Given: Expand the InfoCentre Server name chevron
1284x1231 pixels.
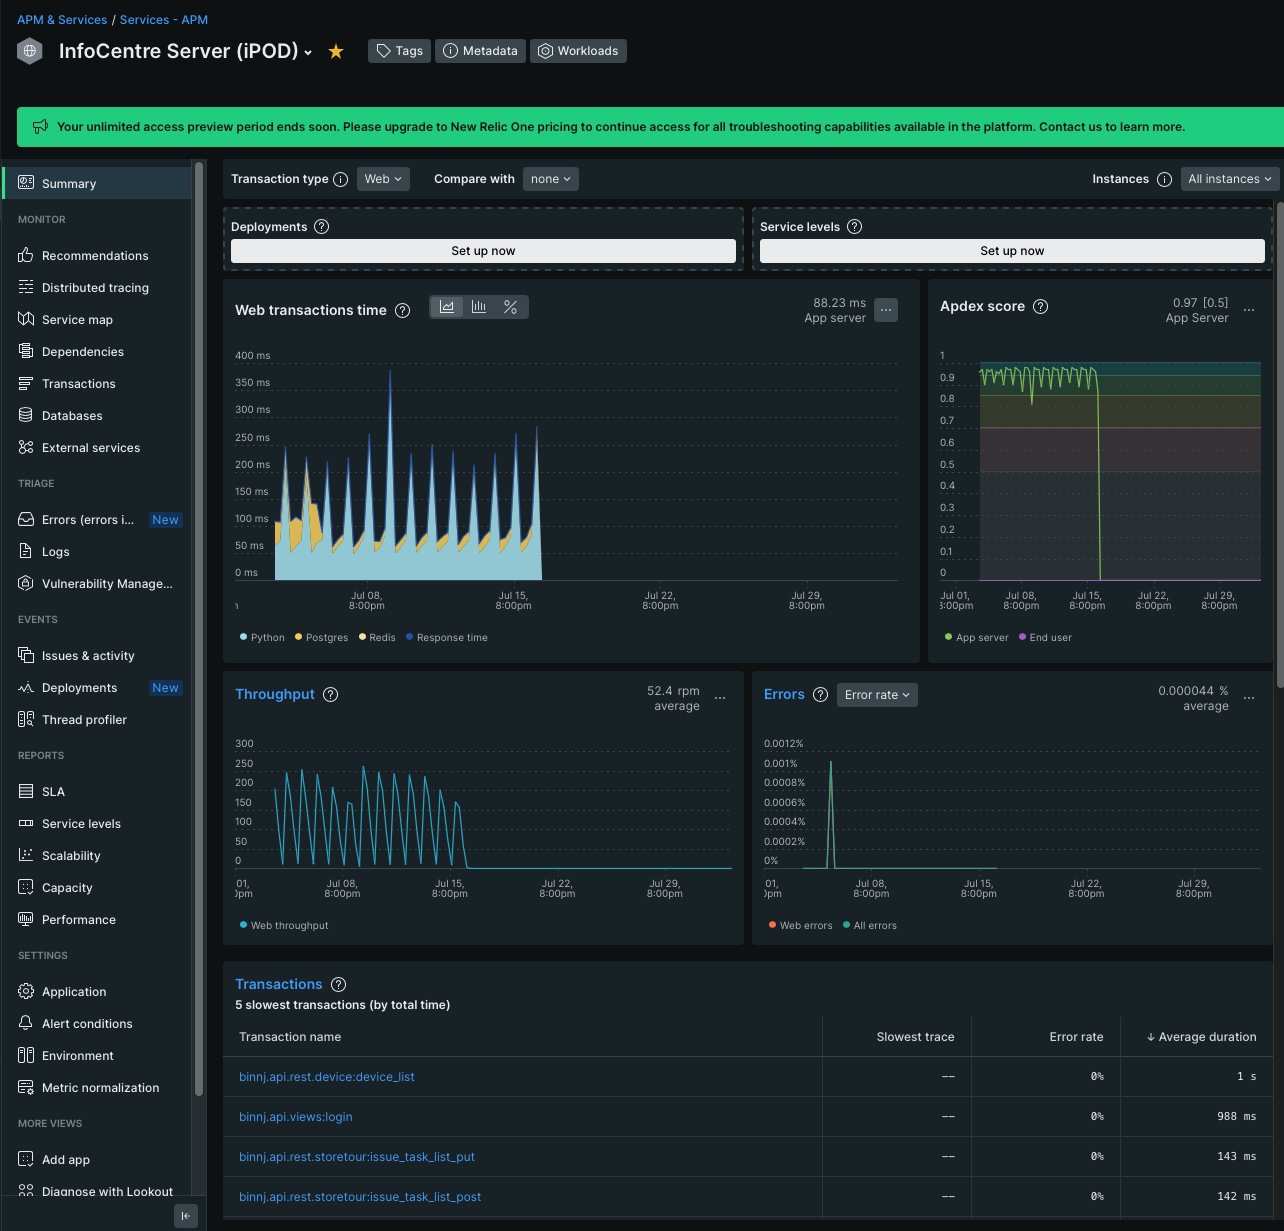Looking at the screenshot, I should [308, 53].
